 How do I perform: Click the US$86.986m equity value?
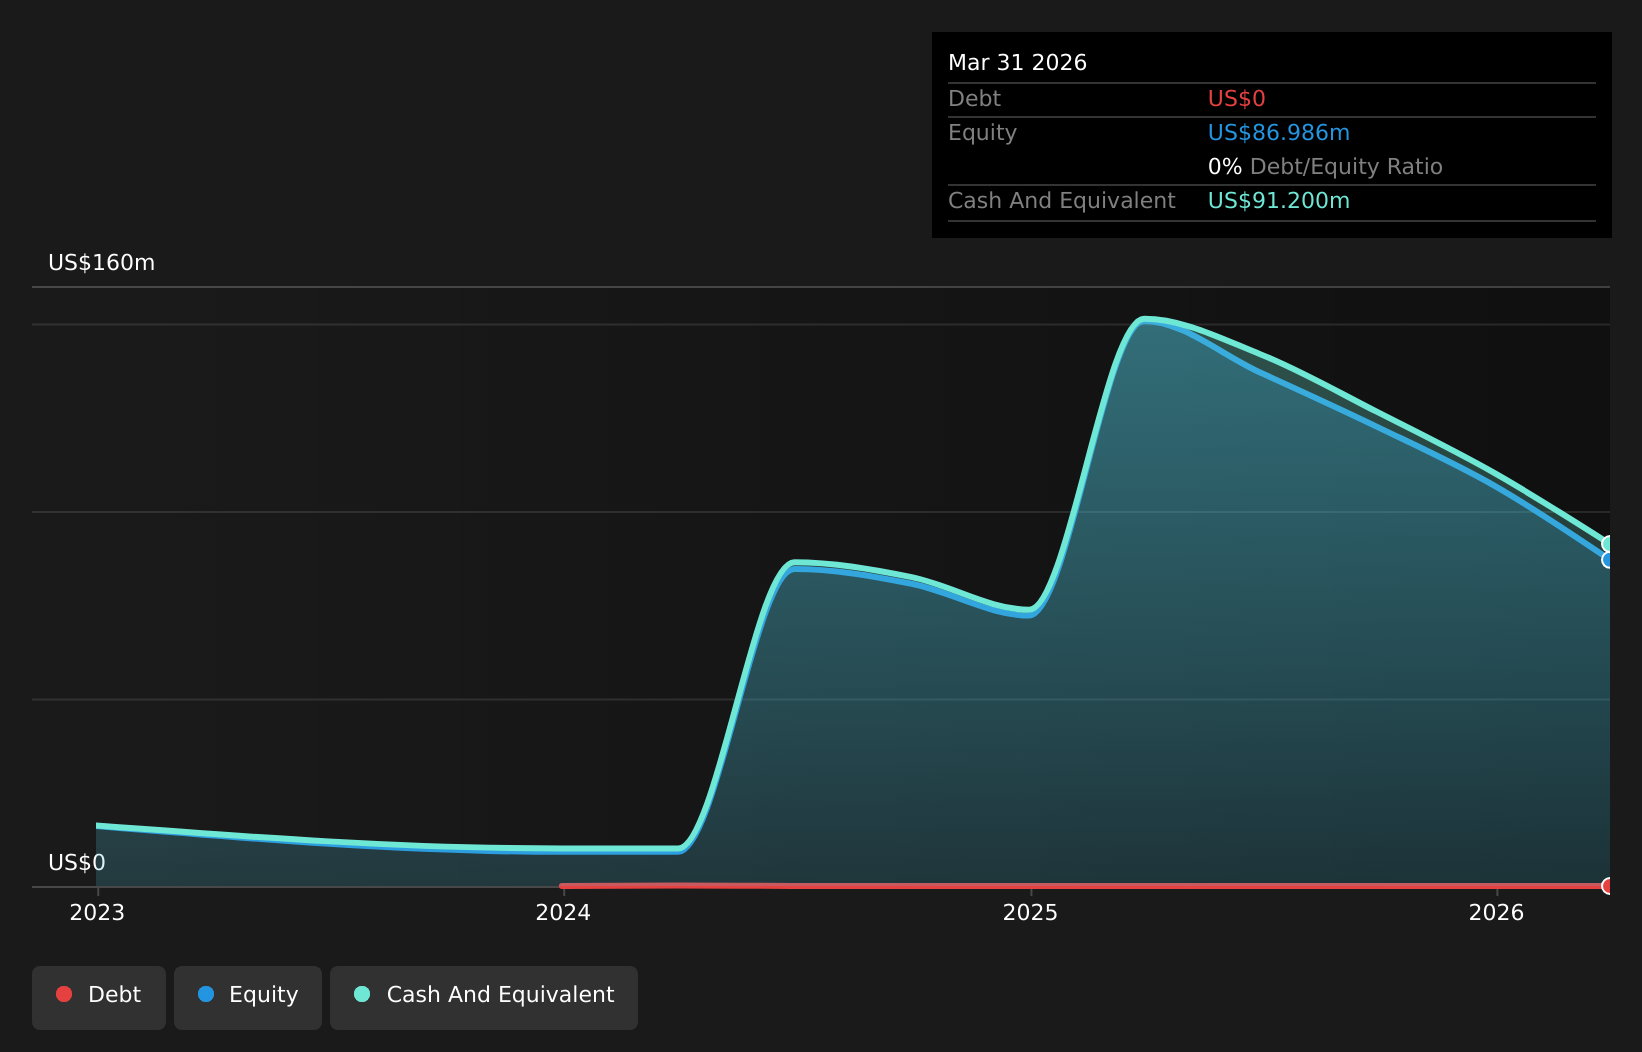1279,133
